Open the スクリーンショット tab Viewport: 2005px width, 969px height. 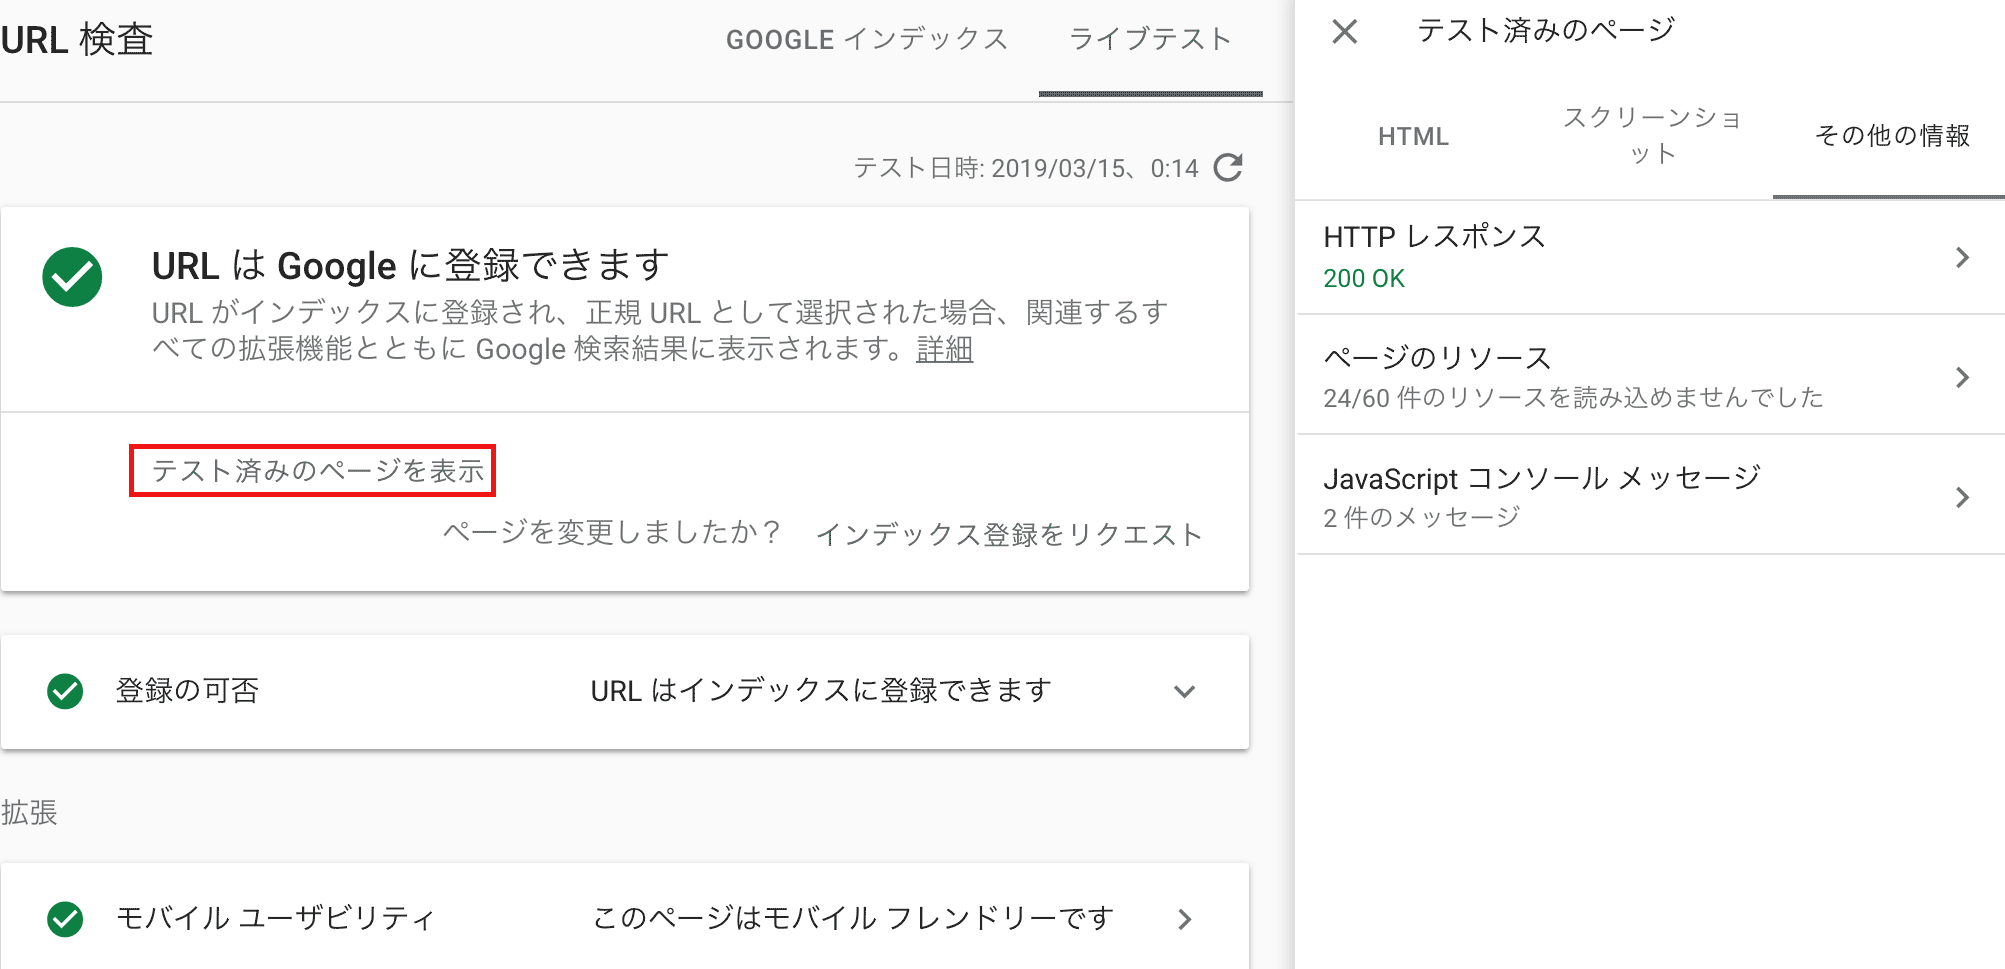click(1652, 136)
